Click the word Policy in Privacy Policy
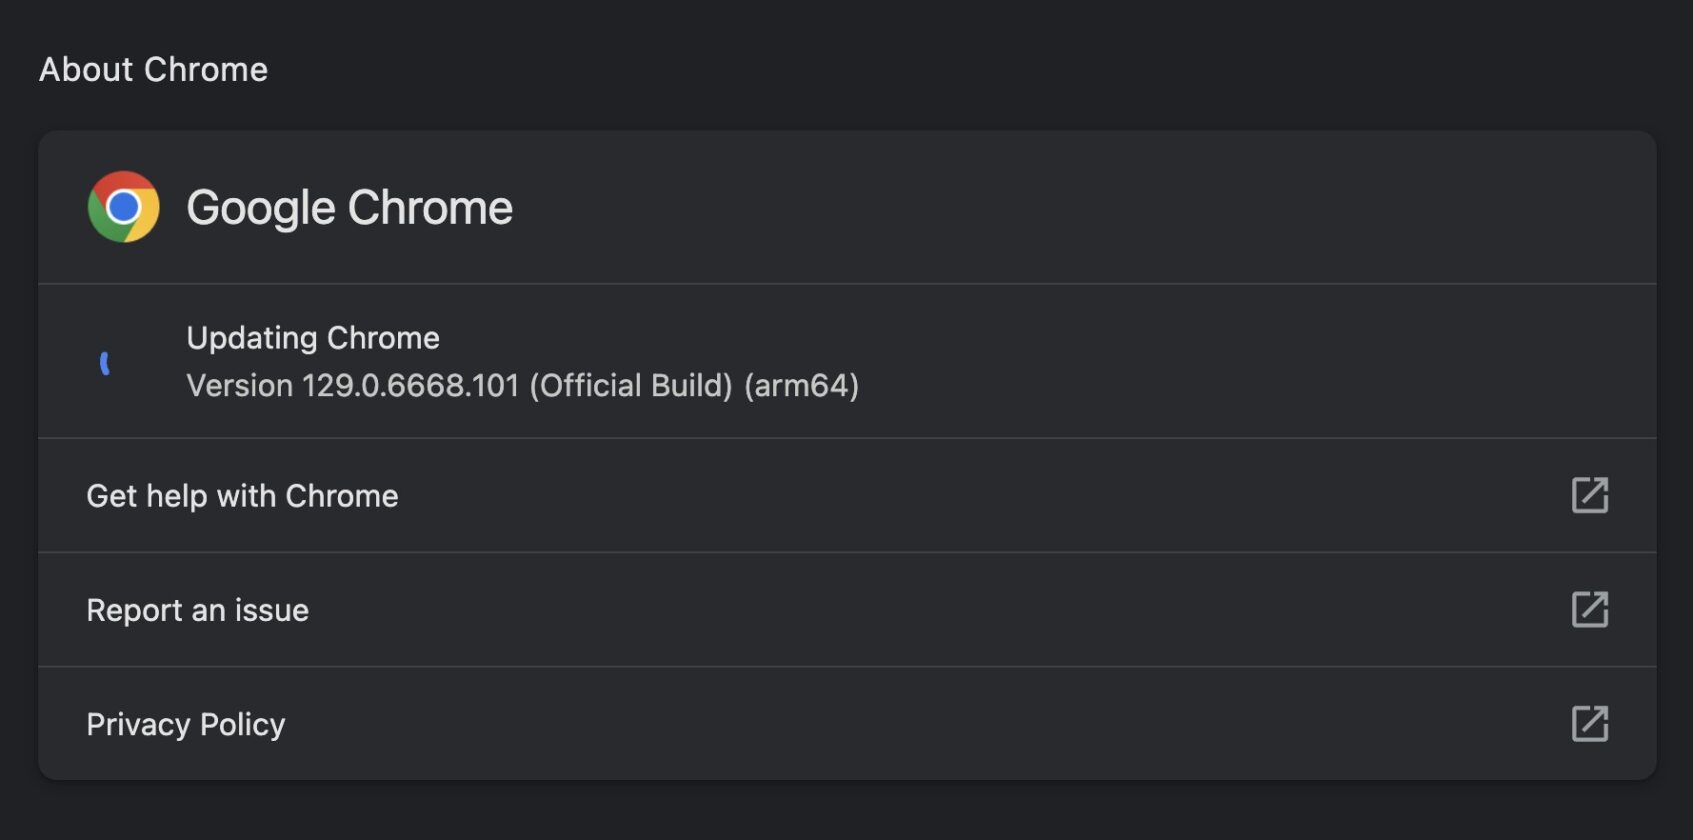The image size is (1693, 840). point(243,724)
